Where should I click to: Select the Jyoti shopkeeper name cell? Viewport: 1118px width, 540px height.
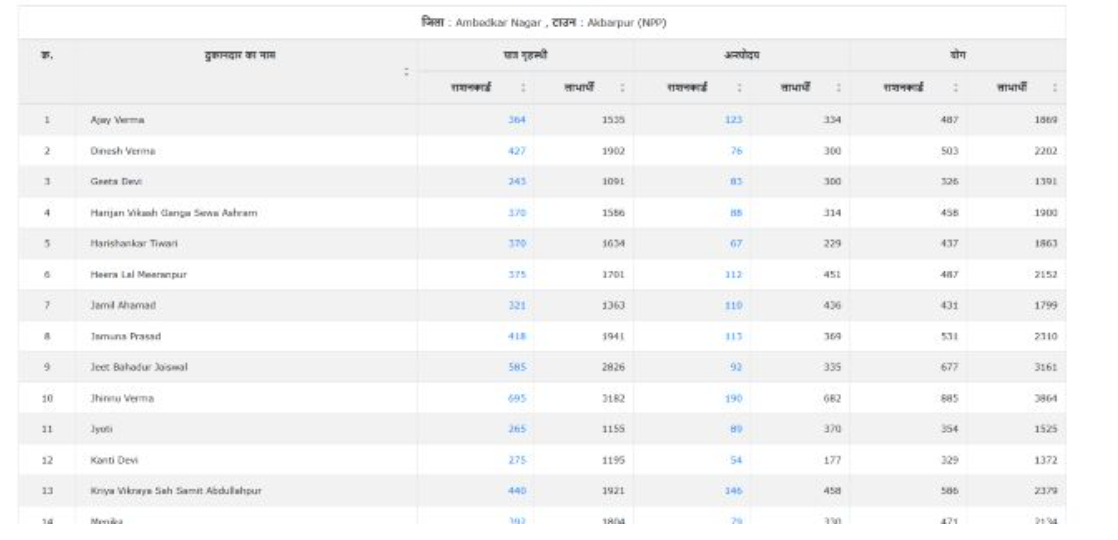tap(98, 430)
